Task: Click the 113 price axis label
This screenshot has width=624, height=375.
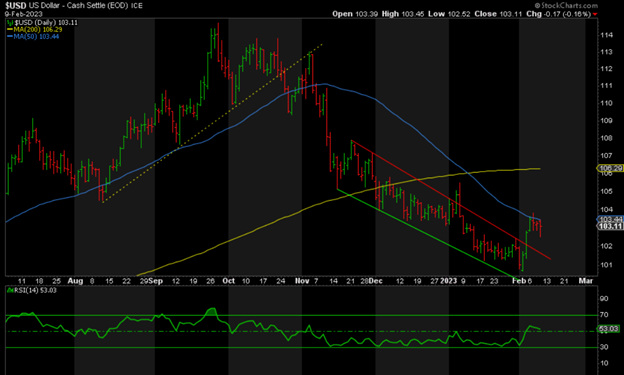Action: 606,52
